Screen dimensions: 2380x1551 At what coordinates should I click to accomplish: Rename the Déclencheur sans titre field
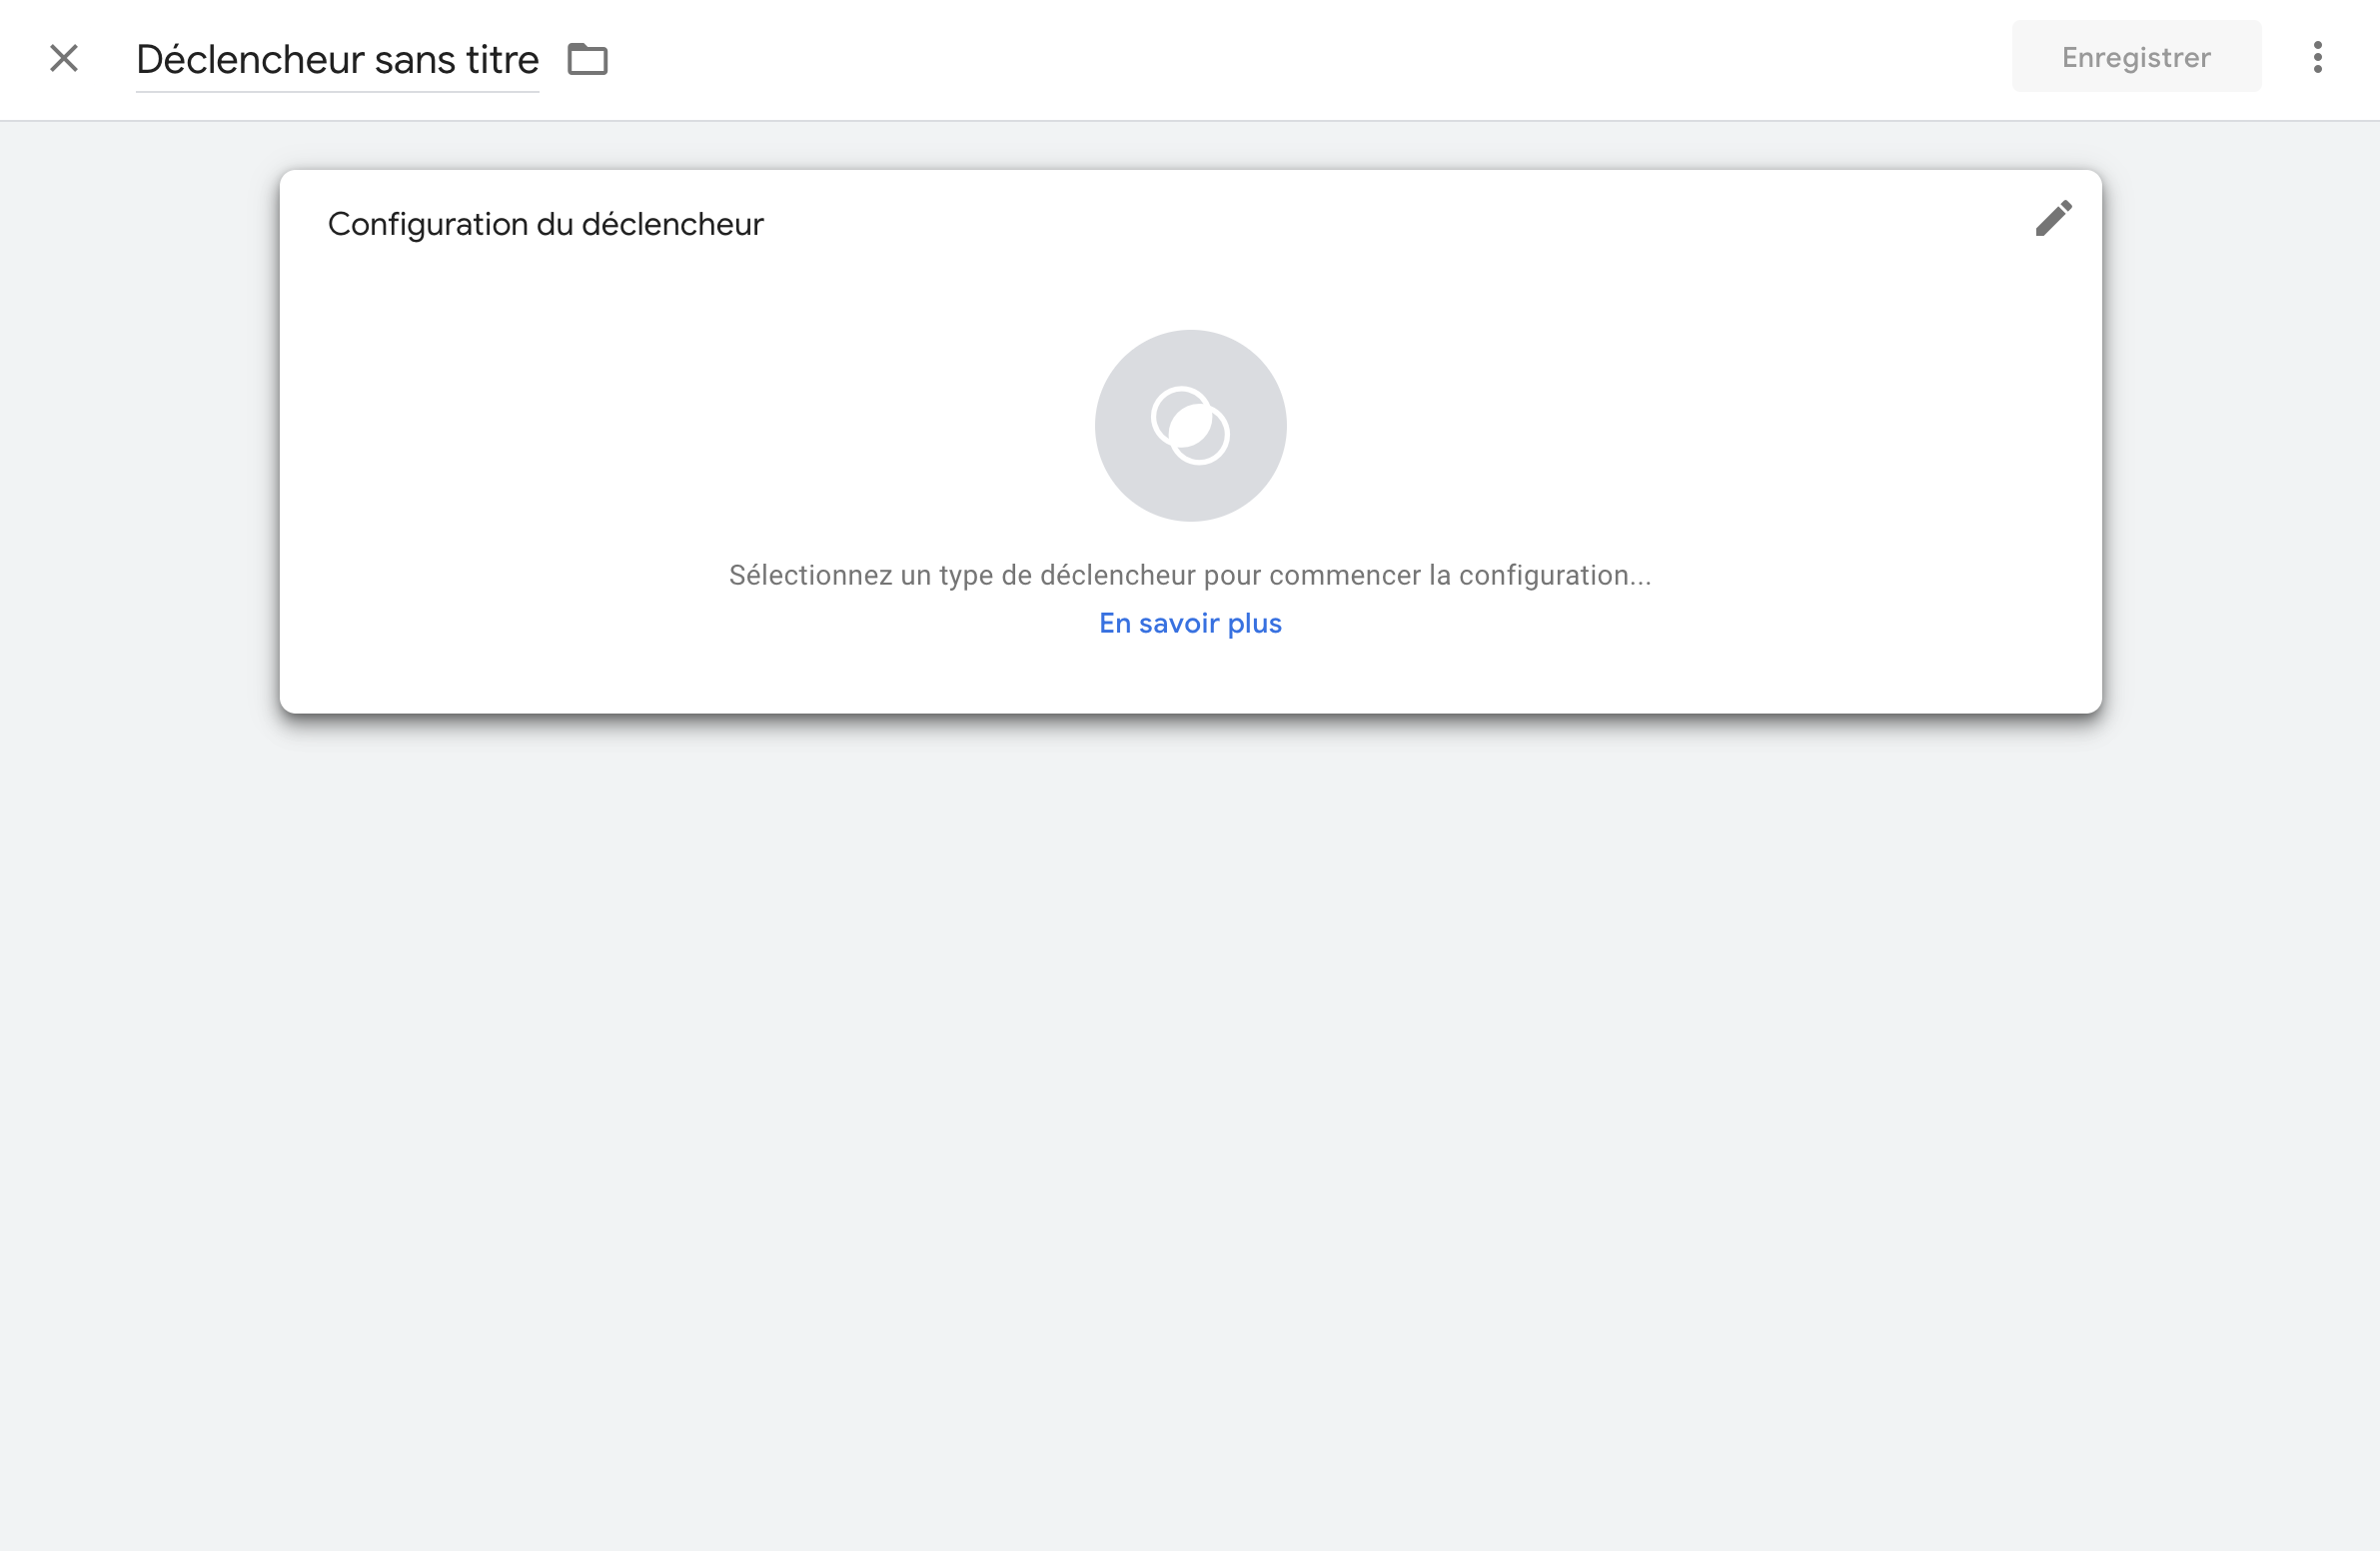pyautogui.click(x=337, y=60)
